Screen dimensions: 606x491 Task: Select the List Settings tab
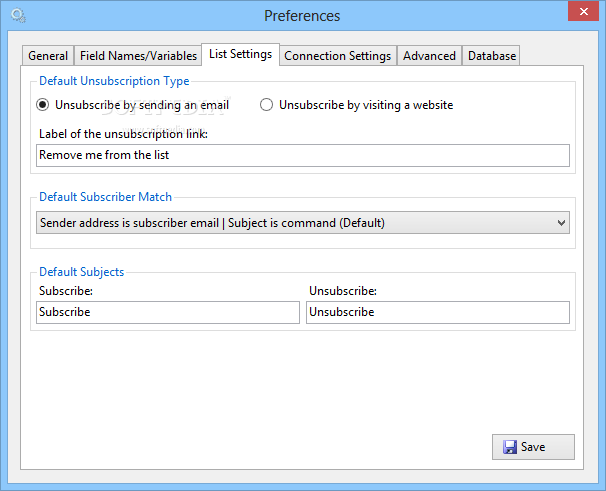[240, 54]
